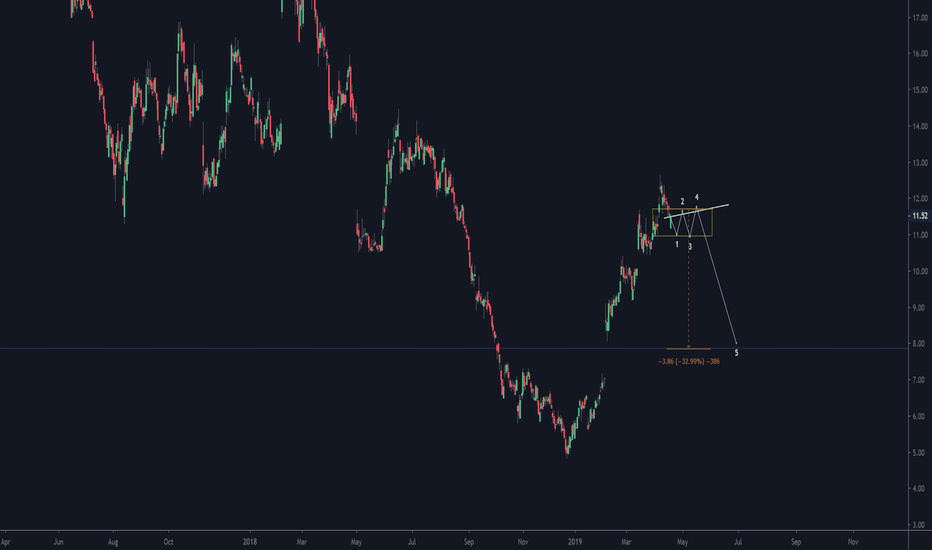Select wave label 1 below the rectangle
The width and height of the screenshot is (932, 550).
pyautogui.click(x=676, y=244)
